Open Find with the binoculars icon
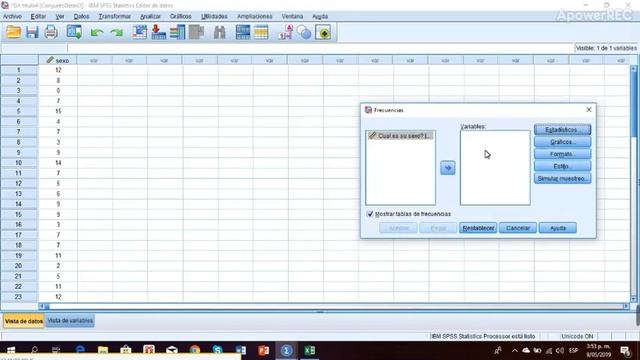 click(220, 32)
